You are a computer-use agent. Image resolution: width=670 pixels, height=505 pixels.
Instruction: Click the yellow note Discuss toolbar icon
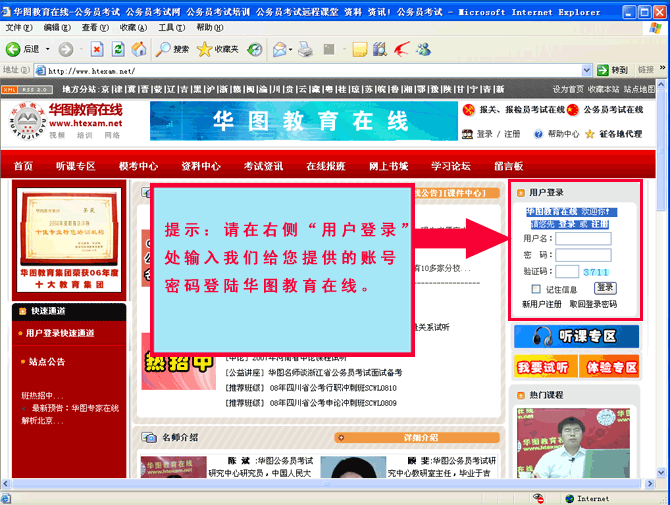(x=360, y=50)
